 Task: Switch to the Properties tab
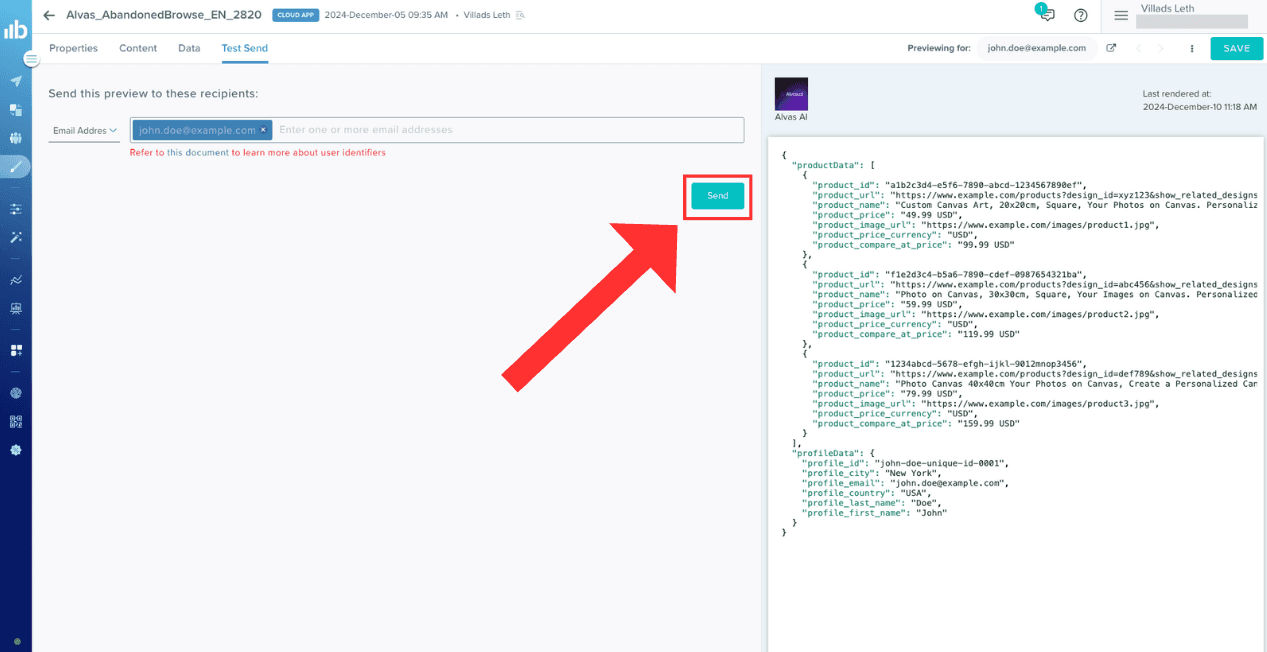(x=73, y=48)
